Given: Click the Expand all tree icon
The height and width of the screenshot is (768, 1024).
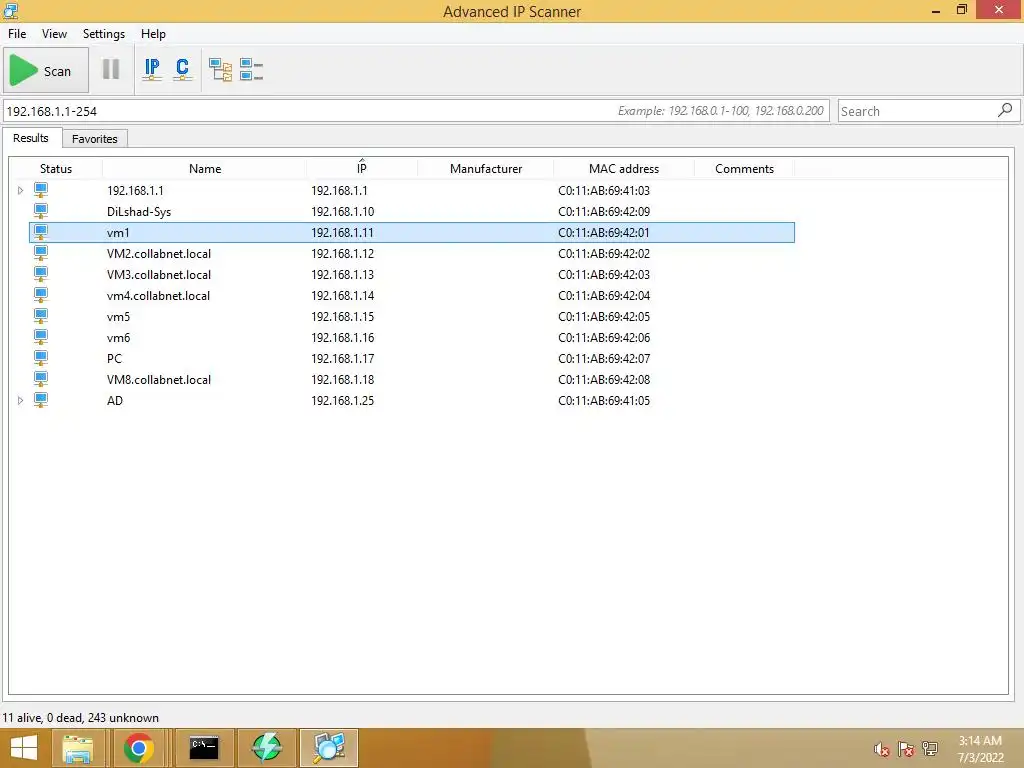Looking at the screenshot, I should [220, 69].
